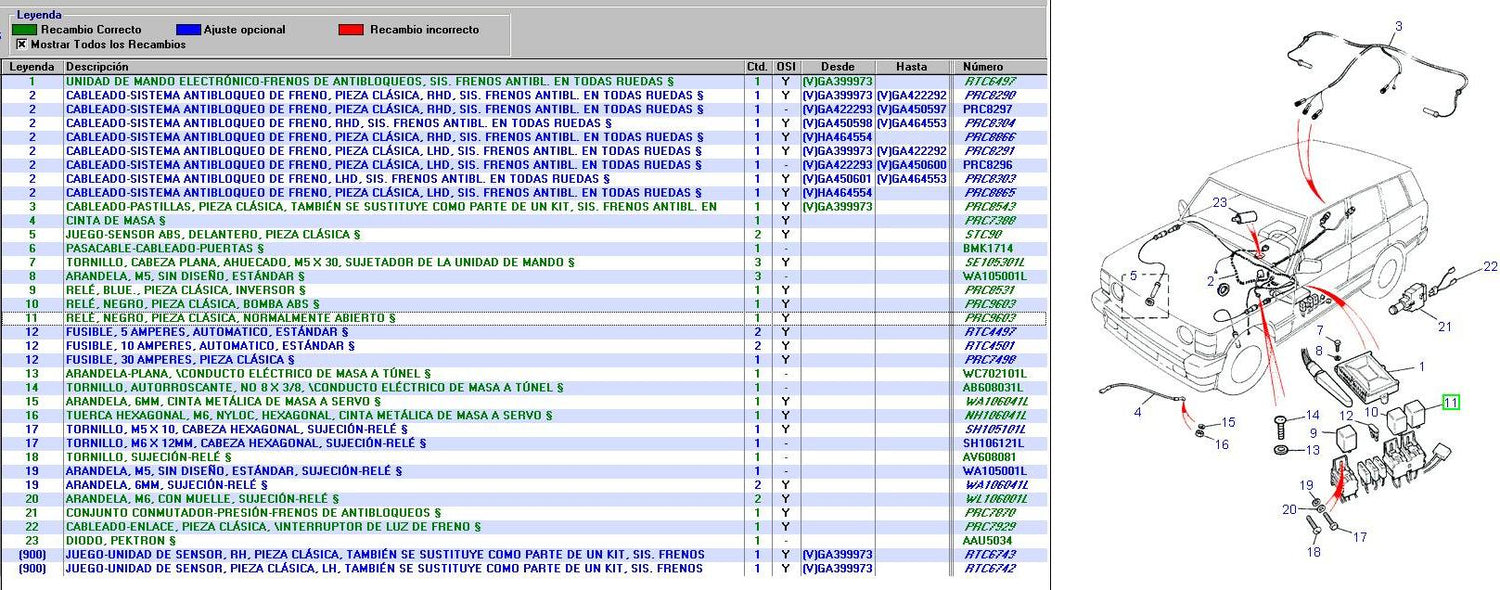Select the FUSIBLE, 30 AMPERES row
This screenshot has height=590, width=1500.
(523, 359)
